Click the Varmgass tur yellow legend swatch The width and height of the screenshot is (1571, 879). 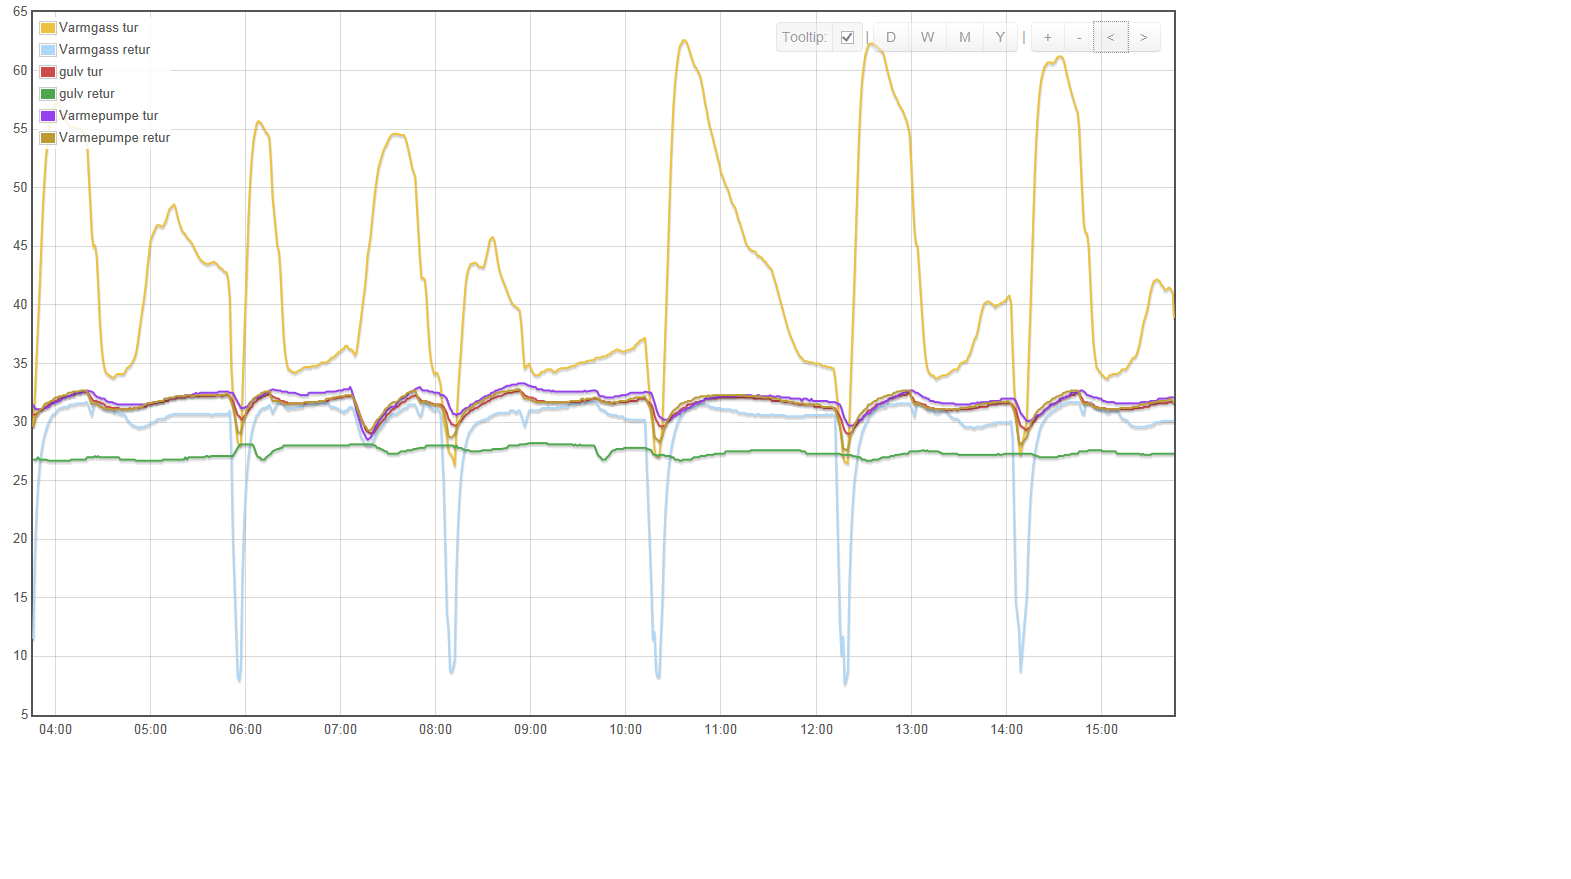pos(48,28)
